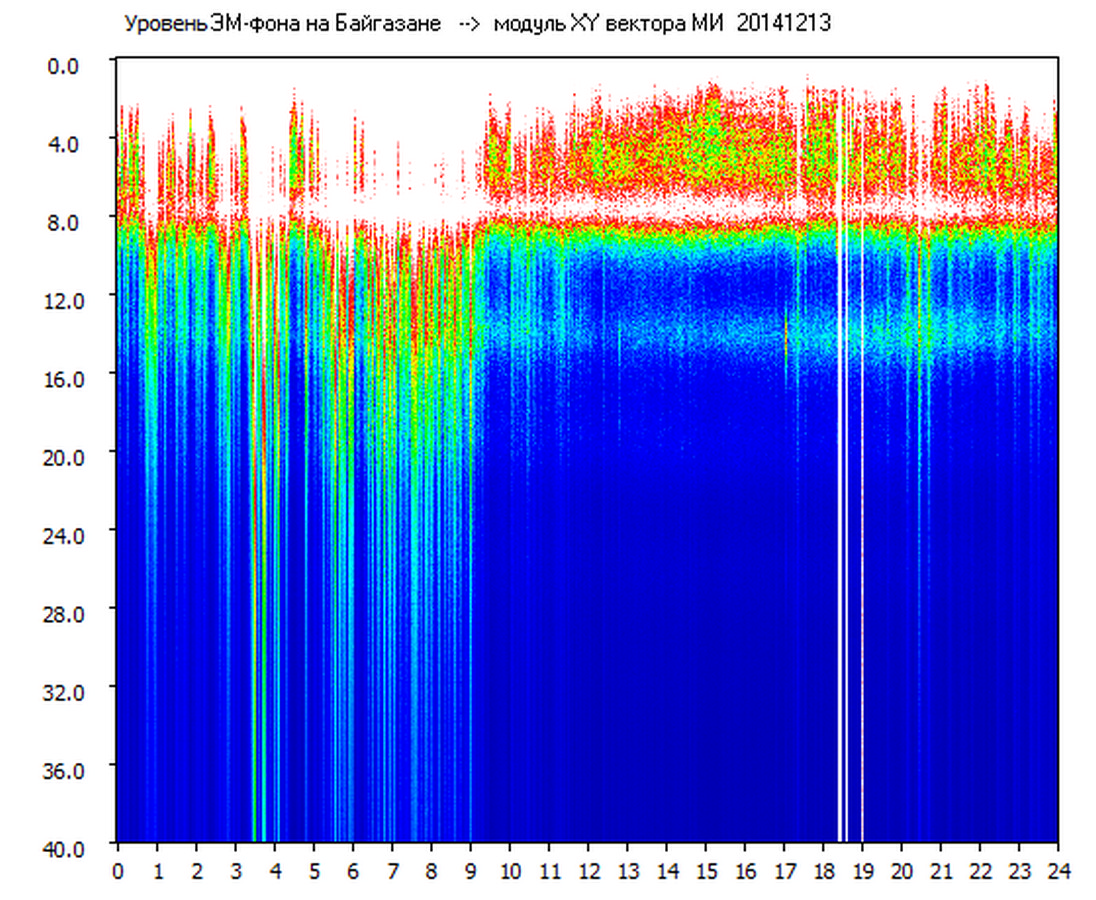The width and height of the screenshot is (1096, 900).
Task: Click the hour 17 label on the X axis
Action: click(x=785, y=870)
